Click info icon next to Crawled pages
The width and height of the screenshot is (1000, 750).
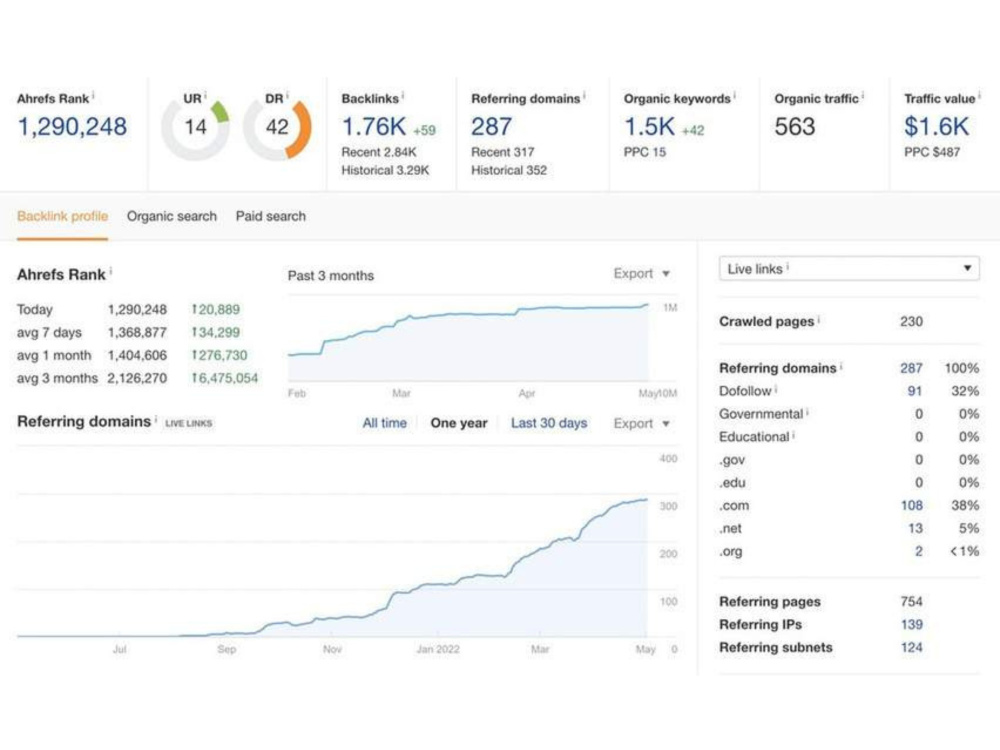818,318
